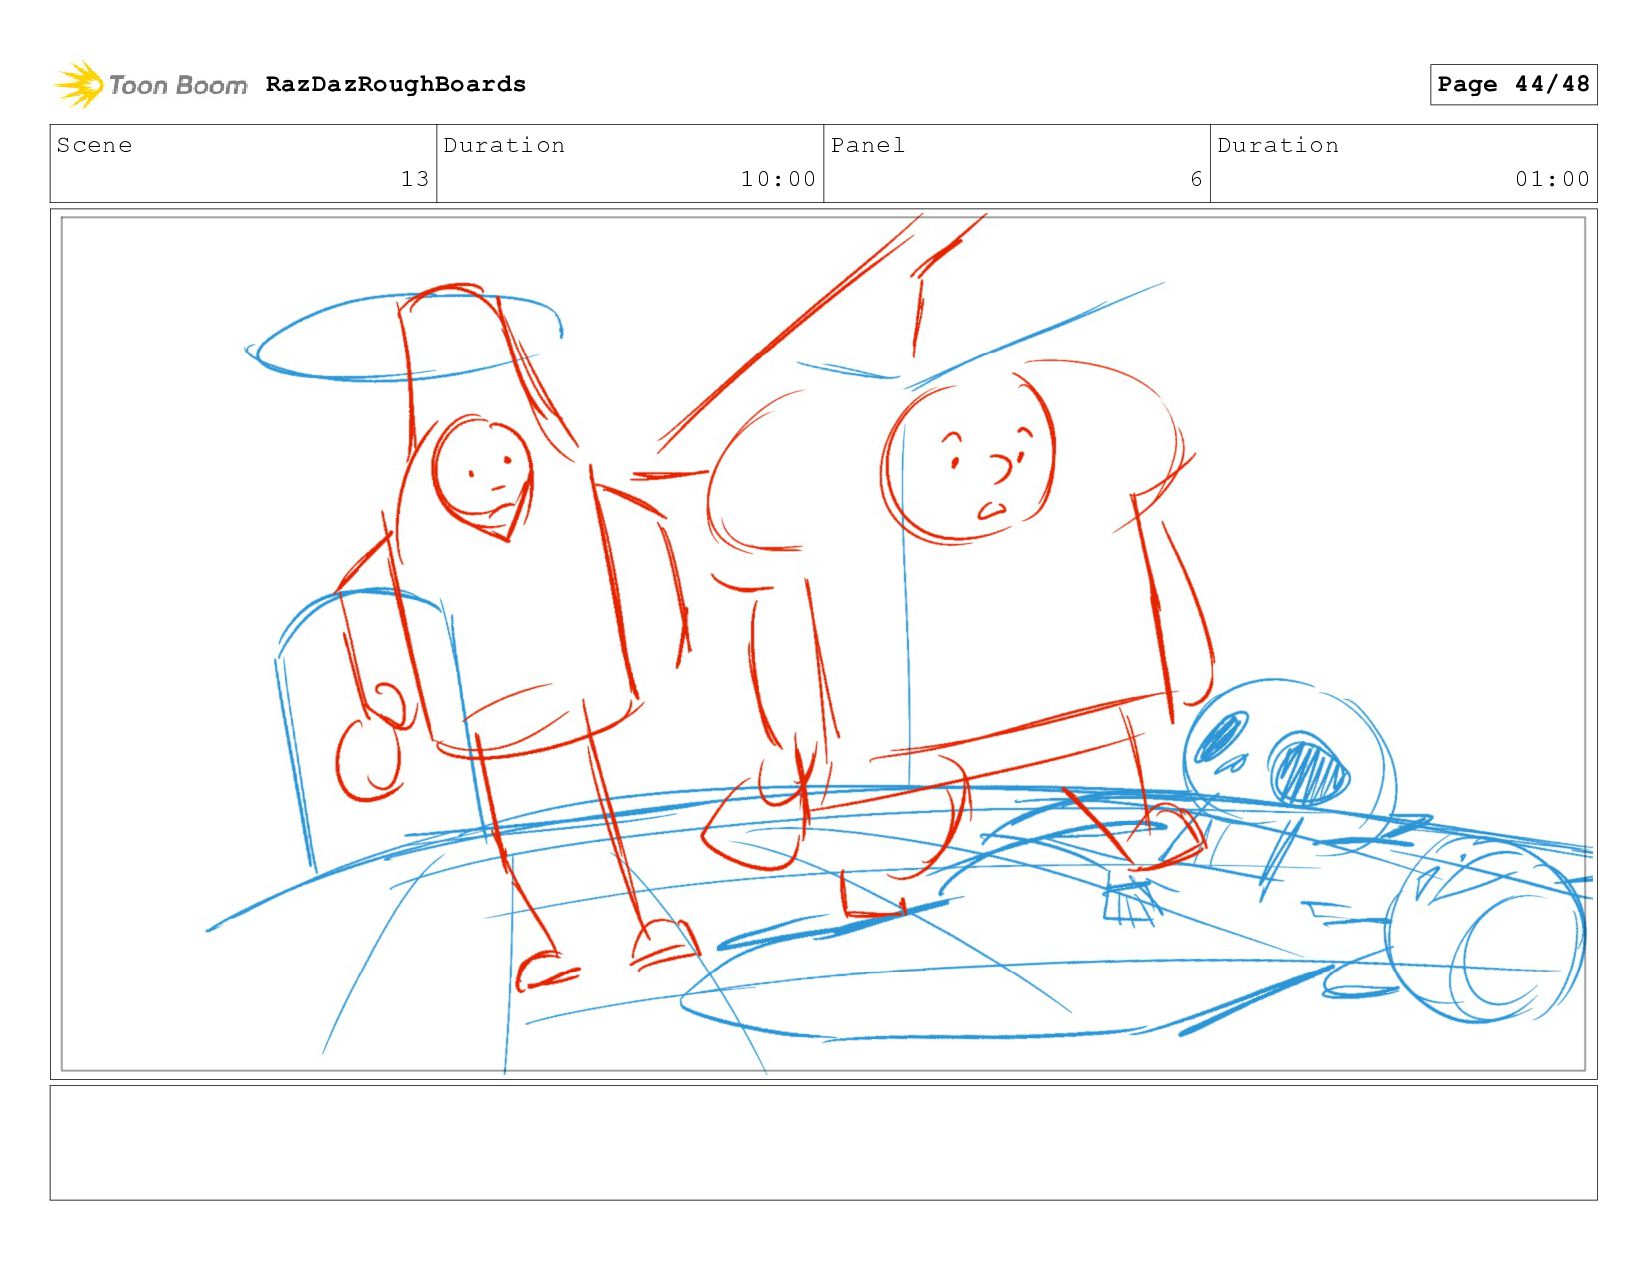
Task: Select the RazDazRoughBoards title text
Action: click(x=396, y=84)
